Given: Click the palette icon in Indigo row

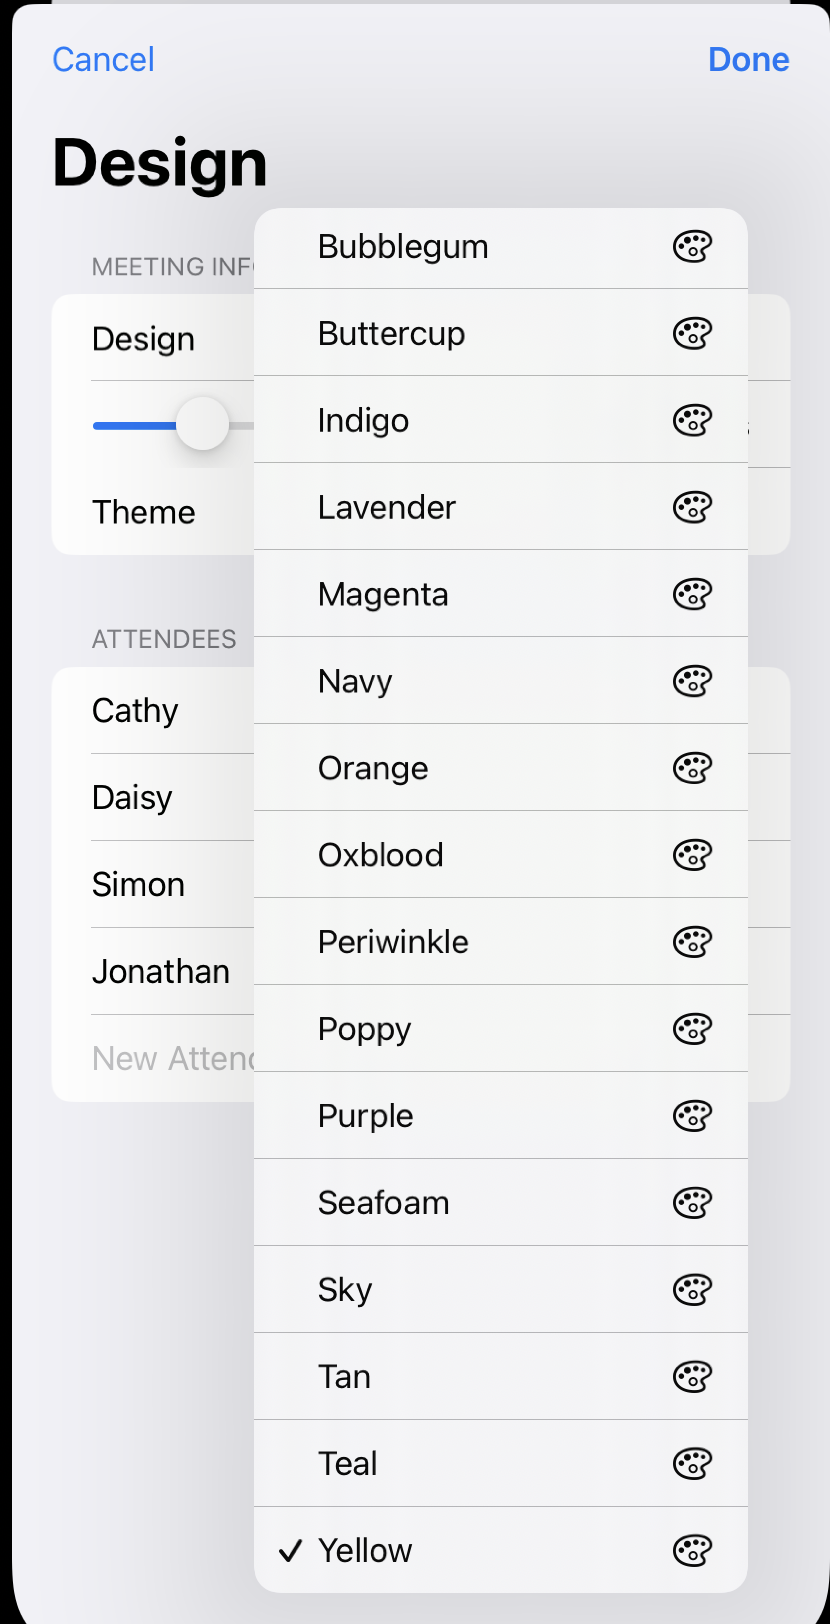Looking at the screenshot, I should tap(692, 420).
